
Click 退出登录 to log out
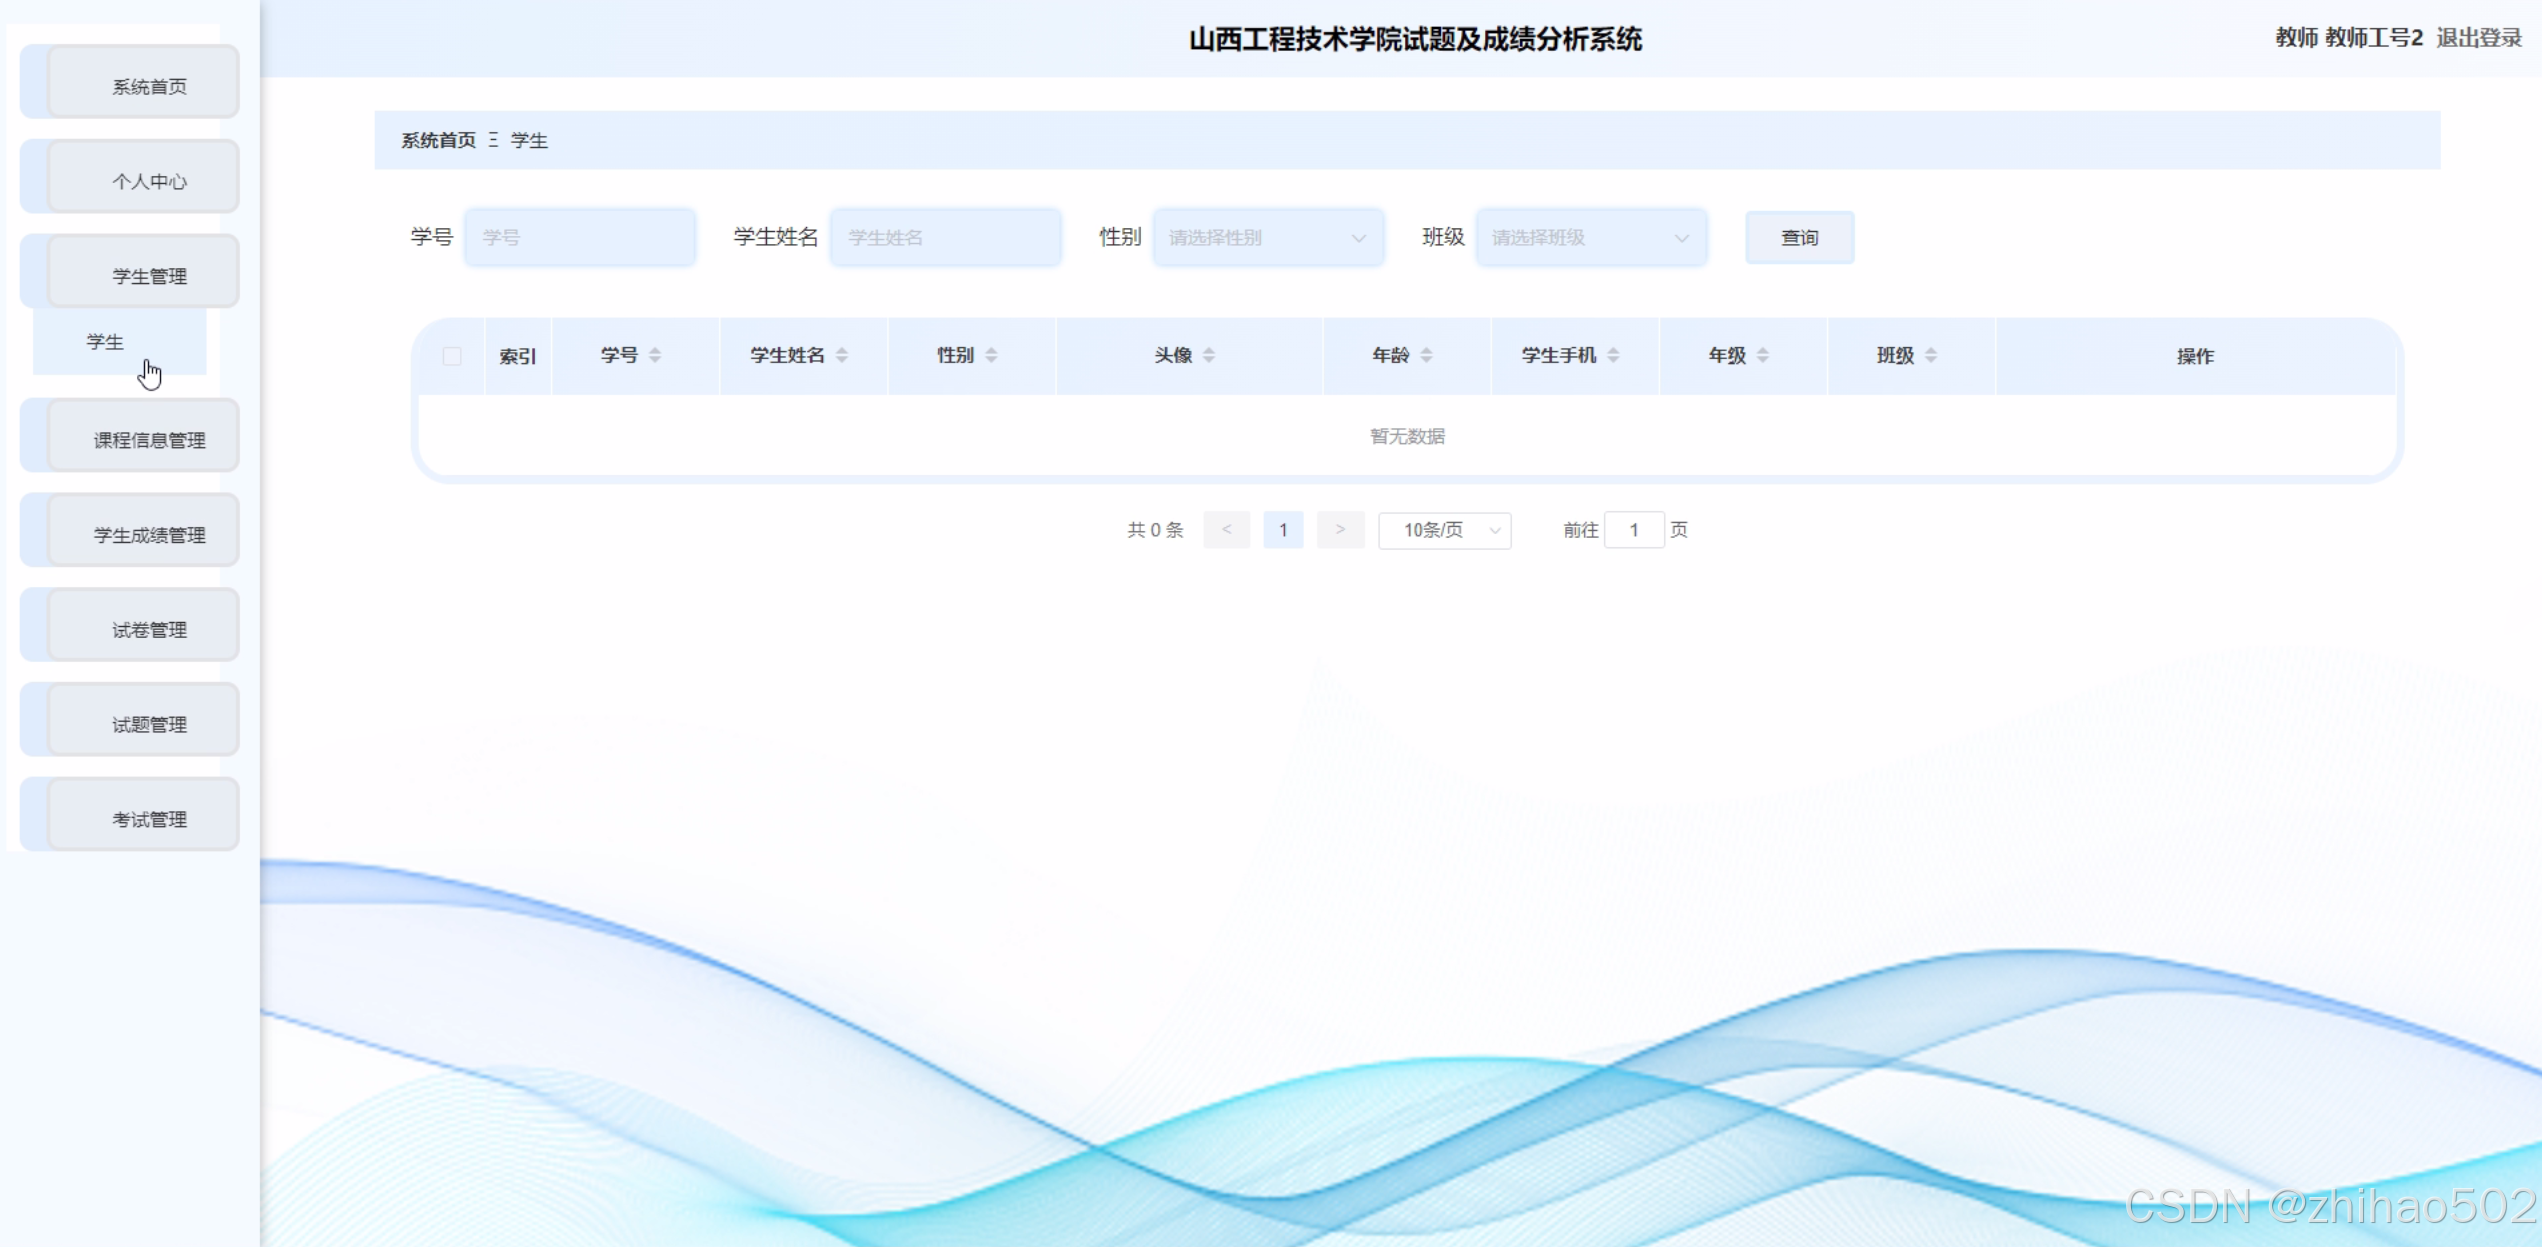click(2478, 38)
